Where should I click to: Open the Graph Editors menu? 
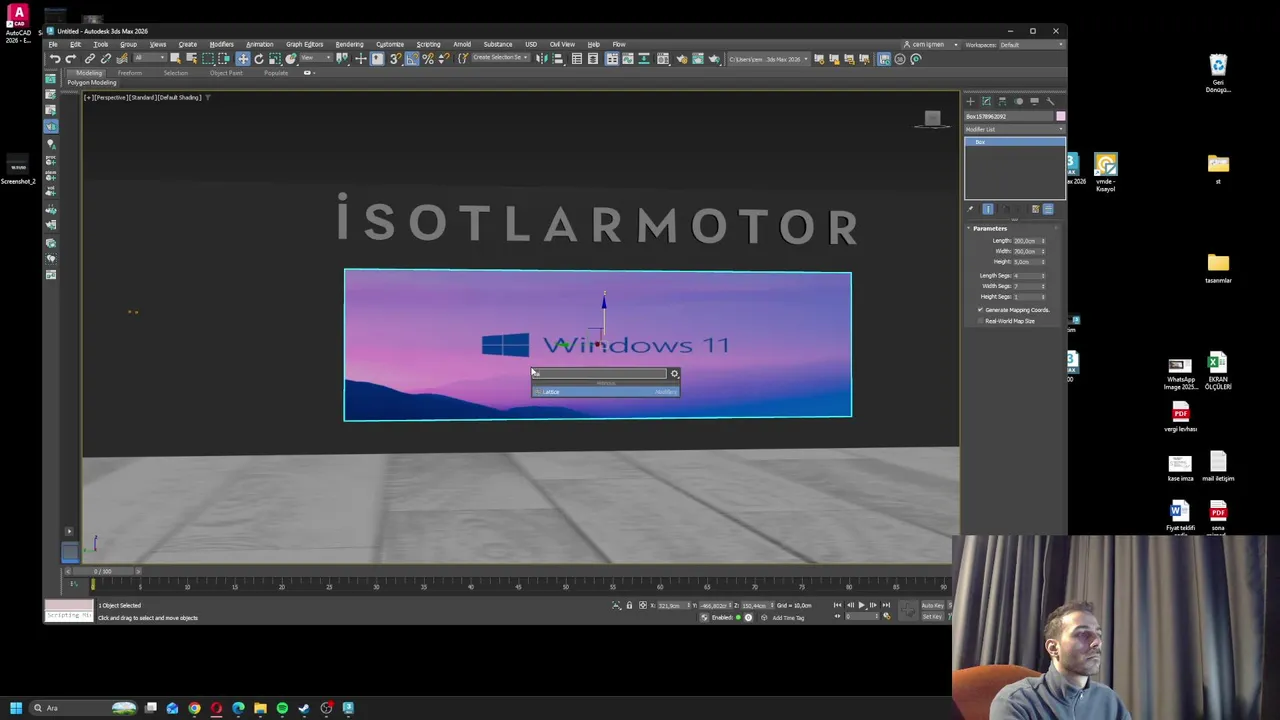(x=304, y=44)
